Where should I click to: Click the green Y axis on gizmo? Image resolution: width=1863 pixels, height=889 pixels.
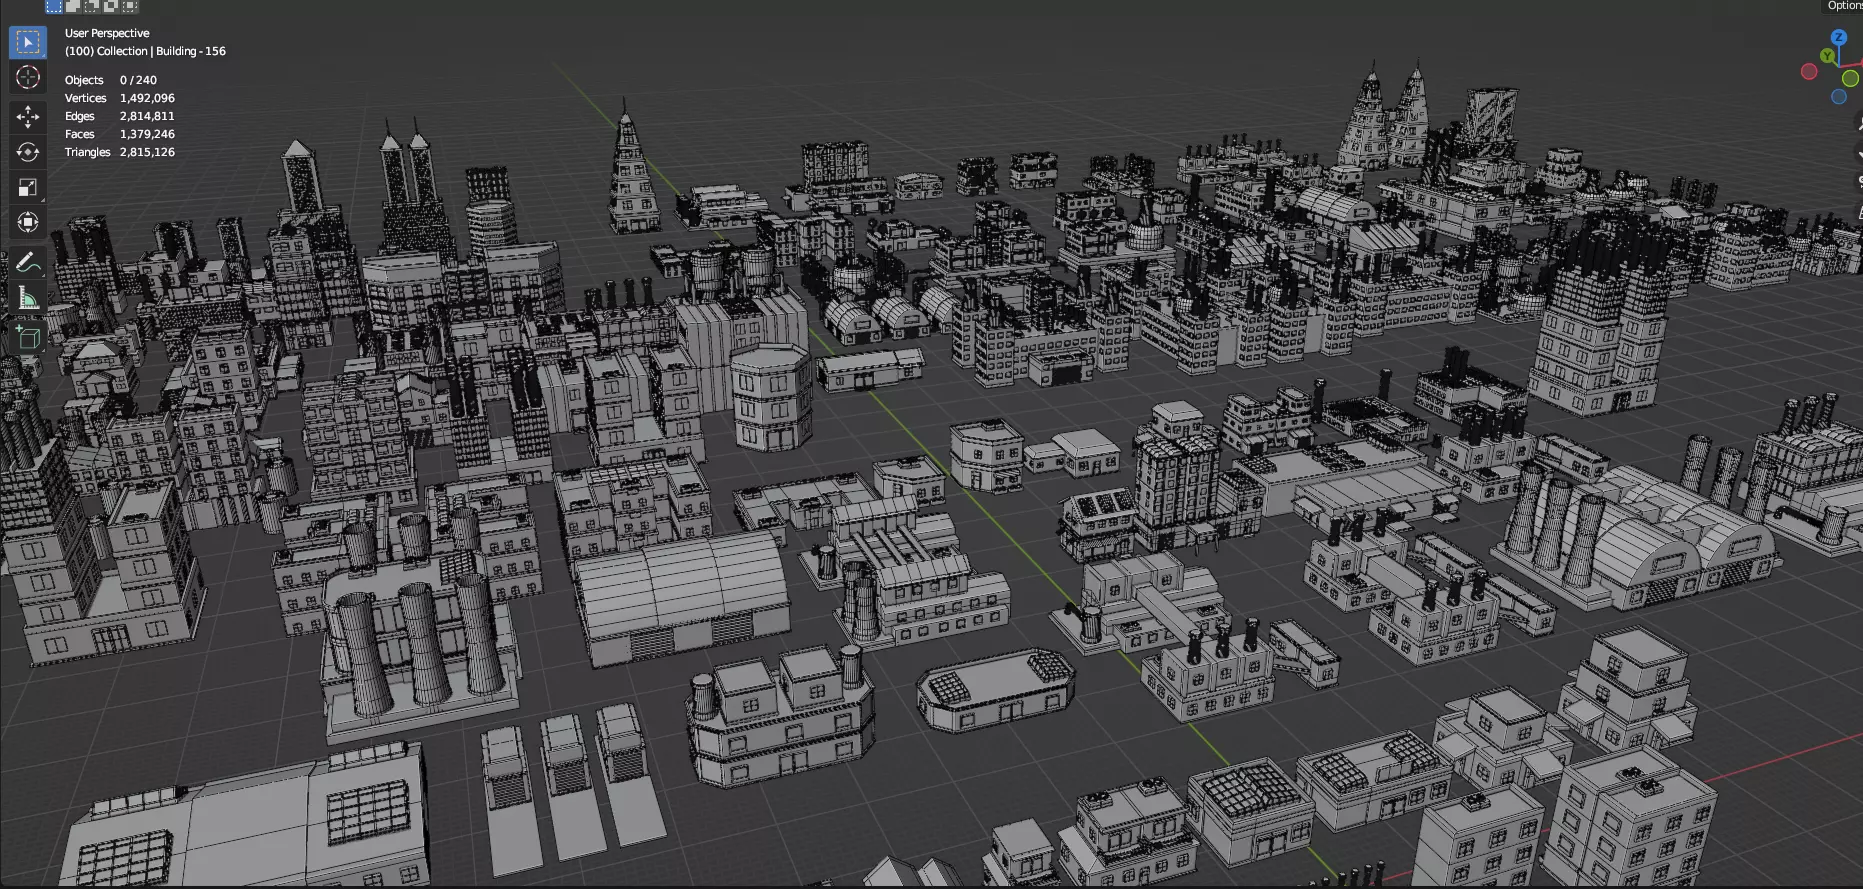[x=1828, y=56]
